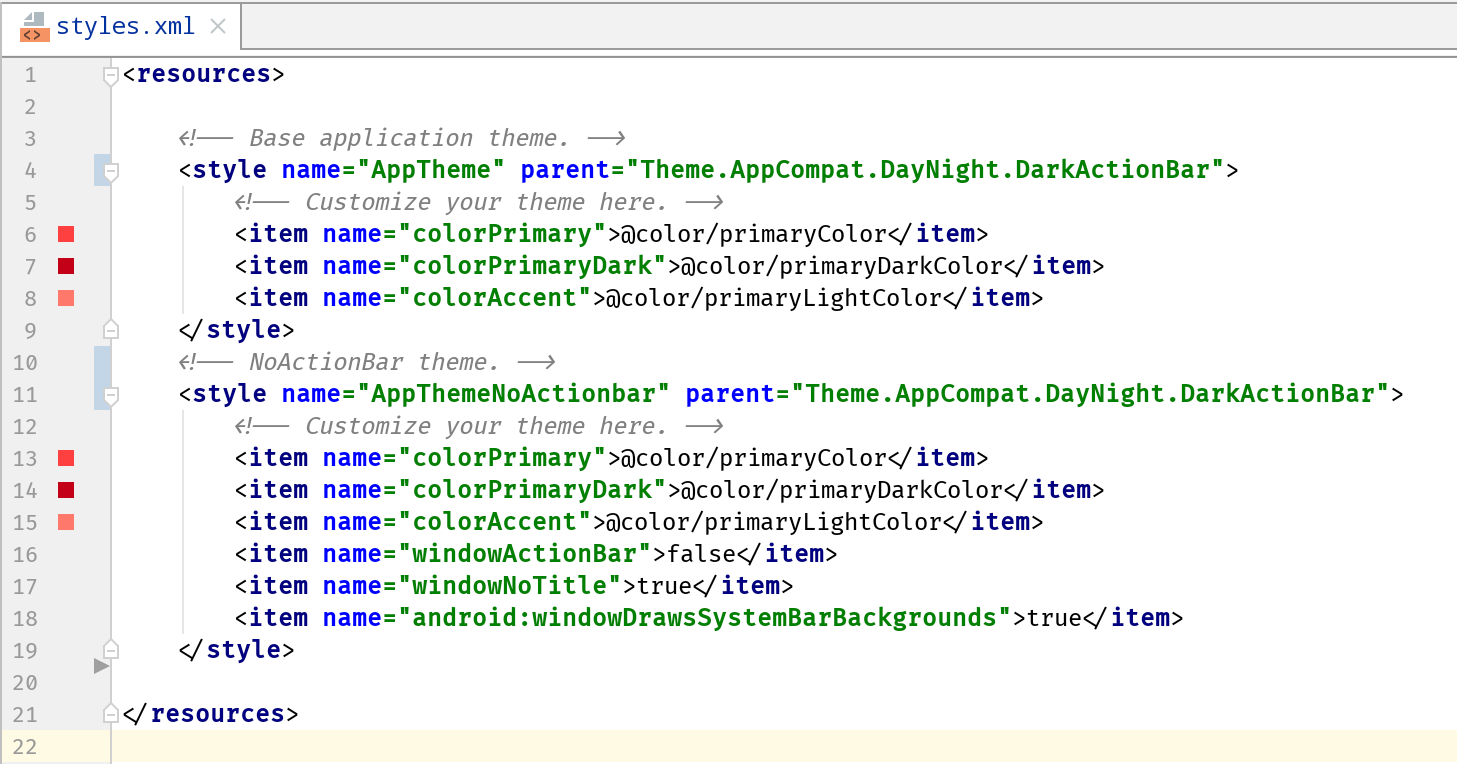This screenshot has width=1457, height=764.
Task: Click the colorPrimaryDark swatch on line 14
Action: [64, 490]
